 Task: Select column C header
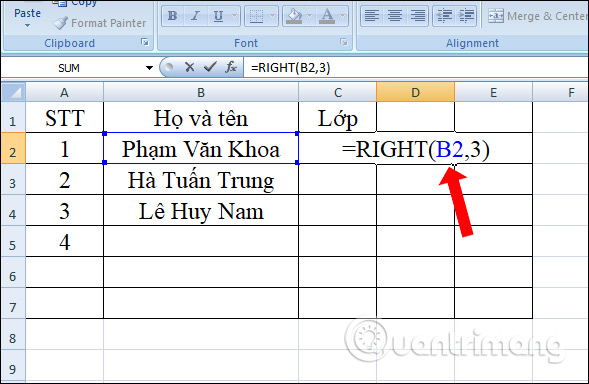338,92
